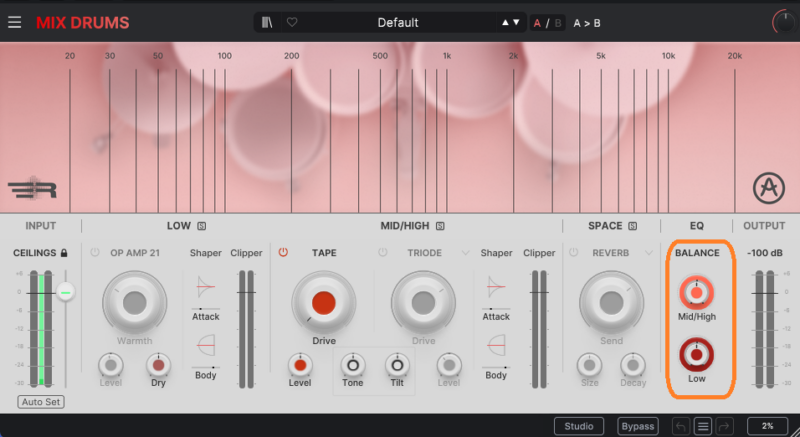This screenshot has height=437, width=800.
Task: Expand the TRIODE type dropdown
Action: coord(466,253)
